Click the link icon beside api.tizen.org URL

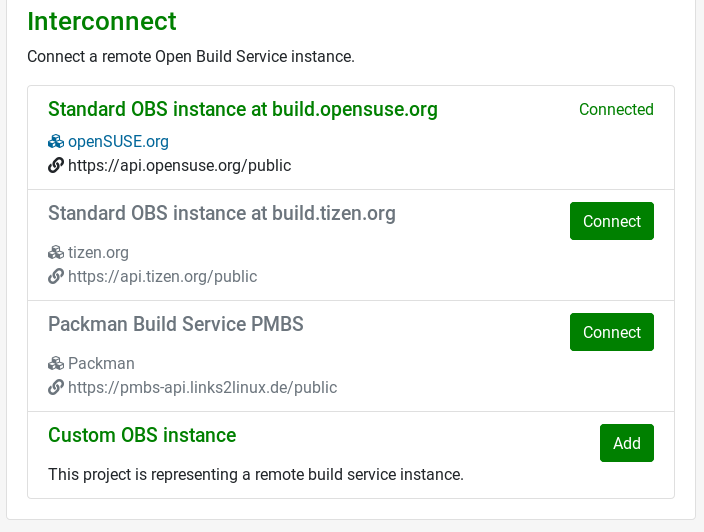click(56, 276)
